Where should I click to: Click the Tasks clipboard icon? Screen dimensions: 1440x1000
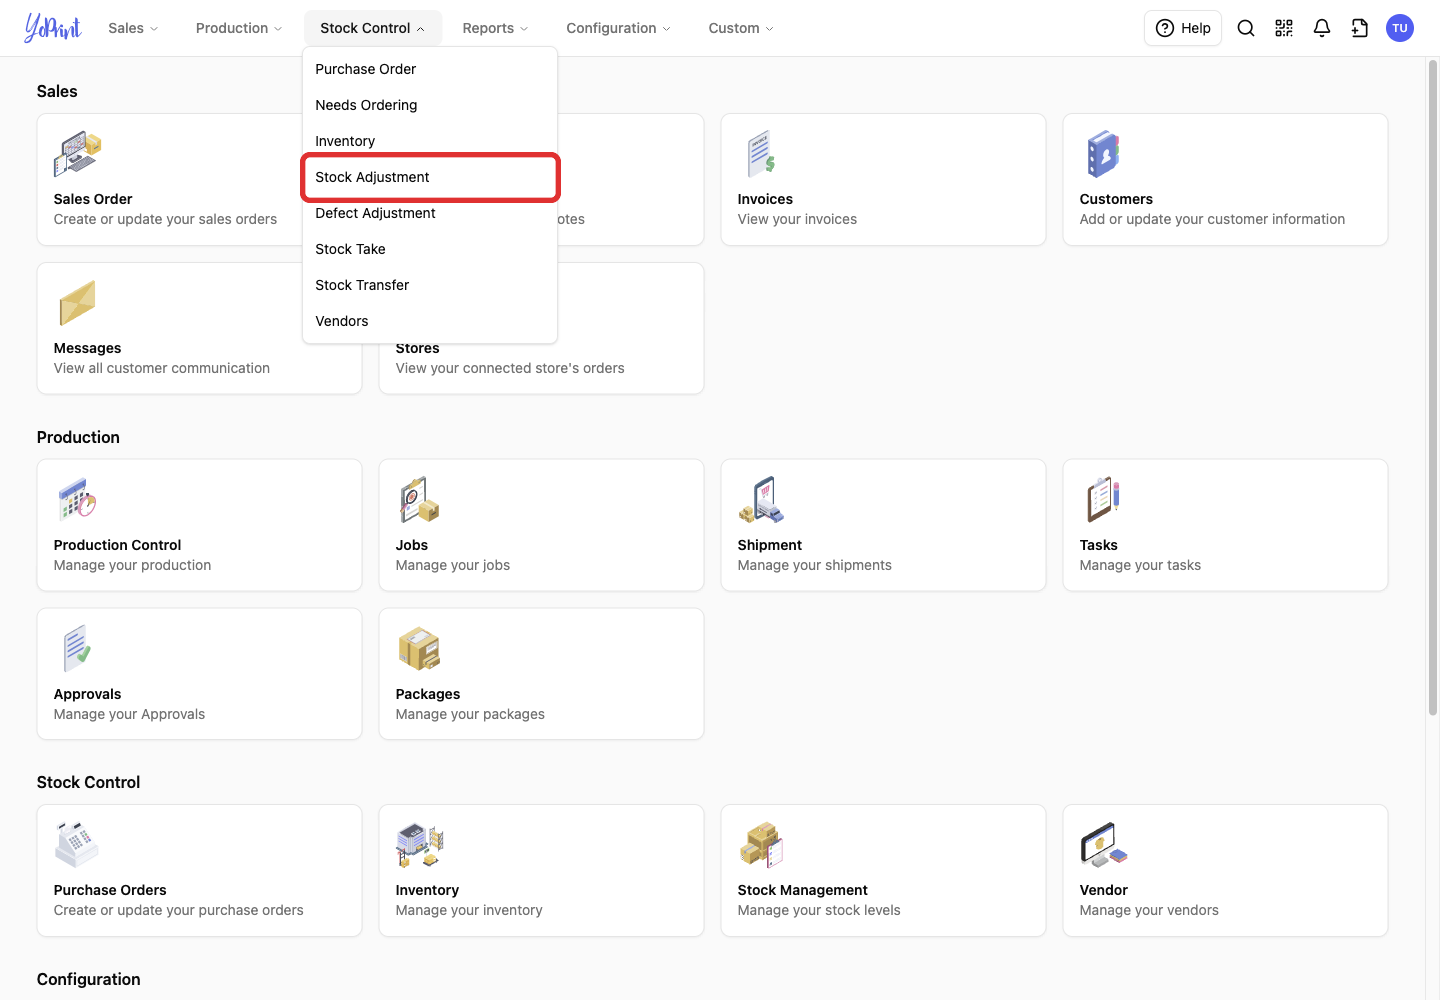1103,500
